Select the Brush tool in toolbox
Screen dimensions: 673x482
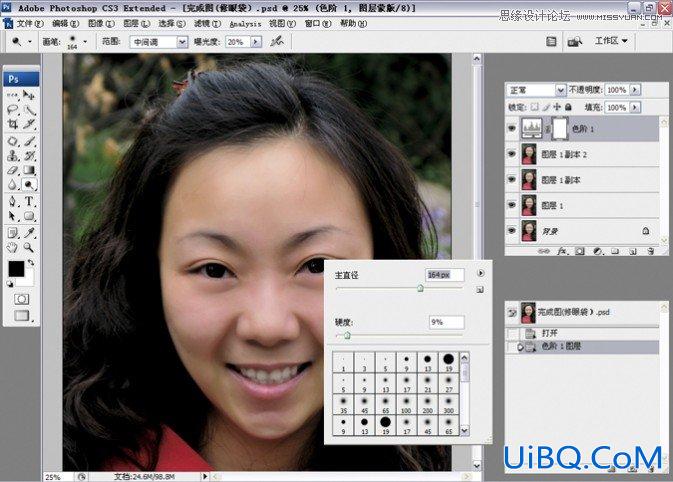click(x=29, y=140)
